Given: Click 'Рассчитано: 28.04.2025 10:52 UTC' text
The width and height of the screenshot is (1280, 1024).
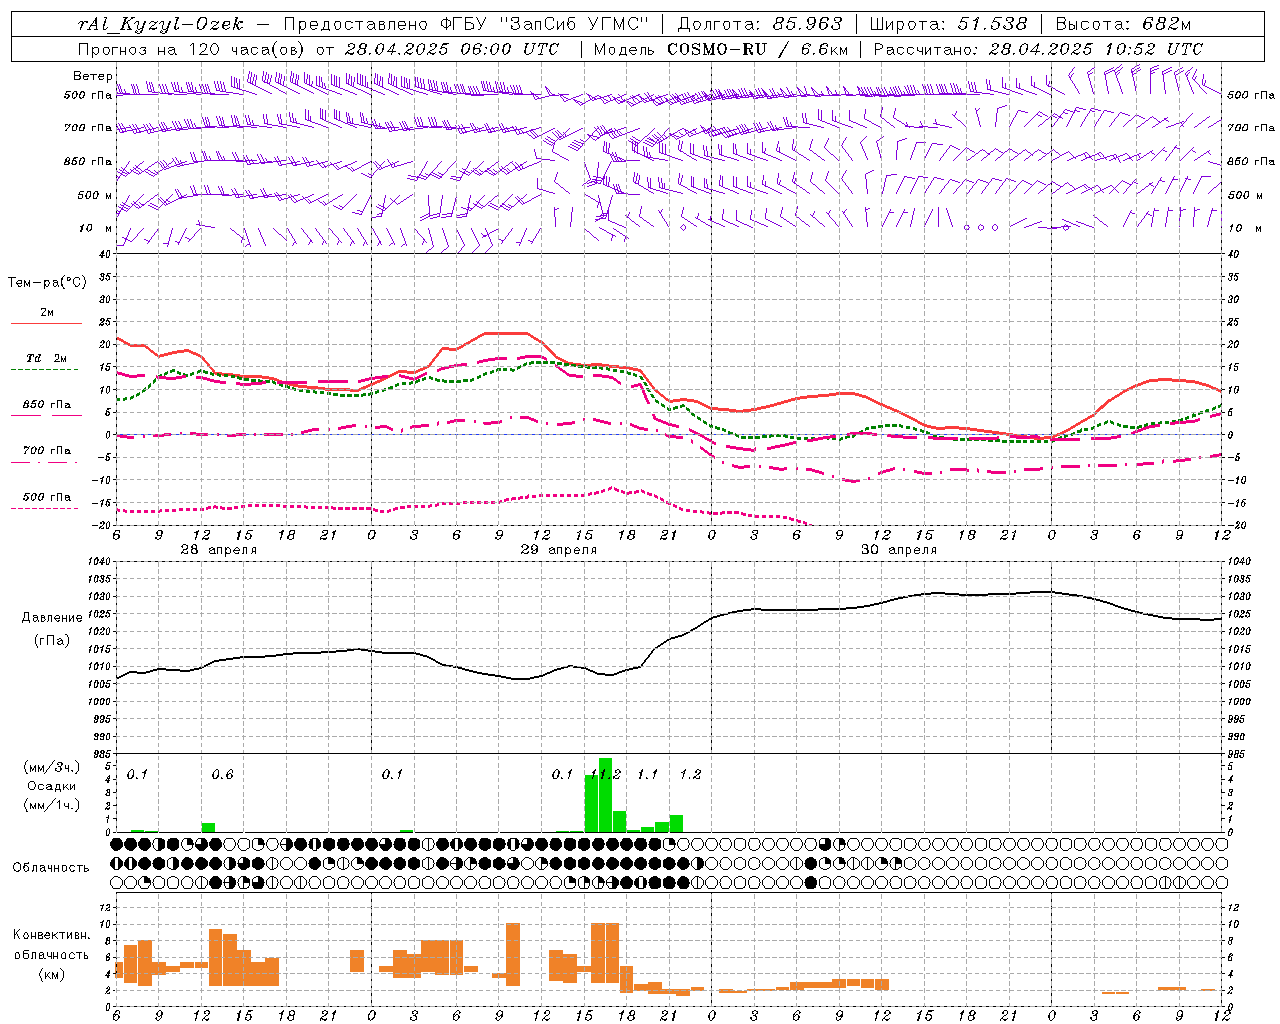Looking at the screenshot, I should point(1038,49).
